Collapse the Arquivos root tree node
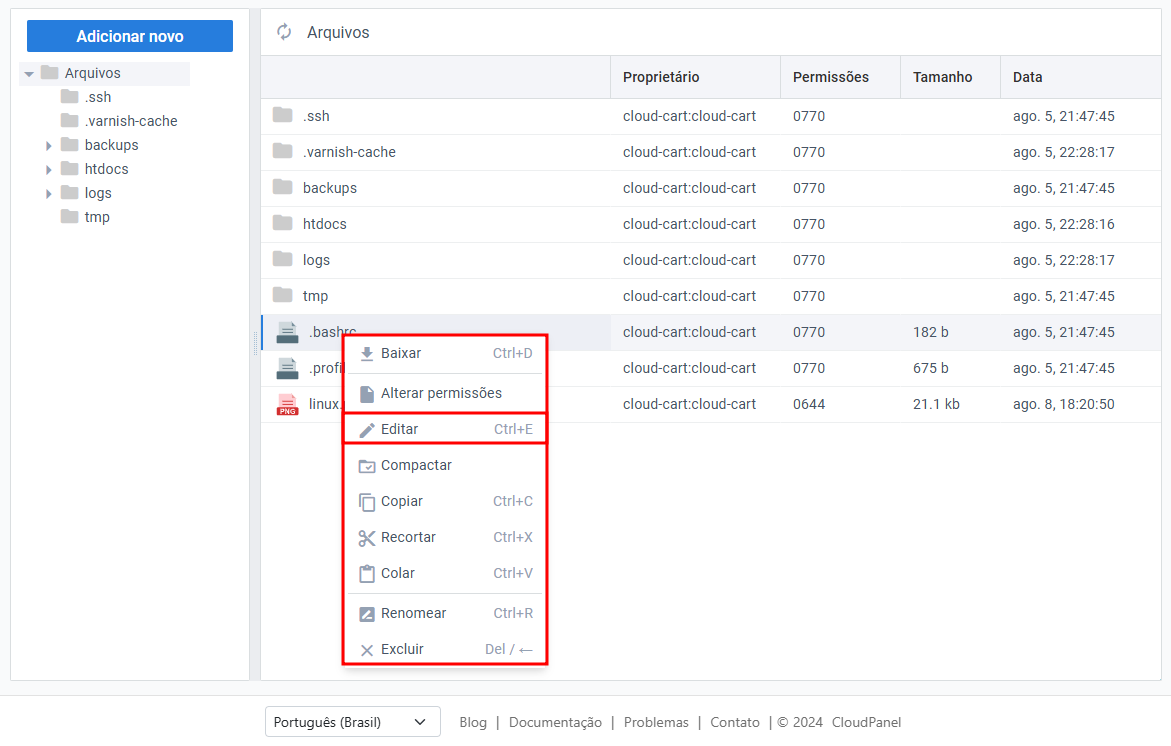Image resolution: width=1171 pixels, height=746 pixels. pyautogui.click(x=29, y=74)
